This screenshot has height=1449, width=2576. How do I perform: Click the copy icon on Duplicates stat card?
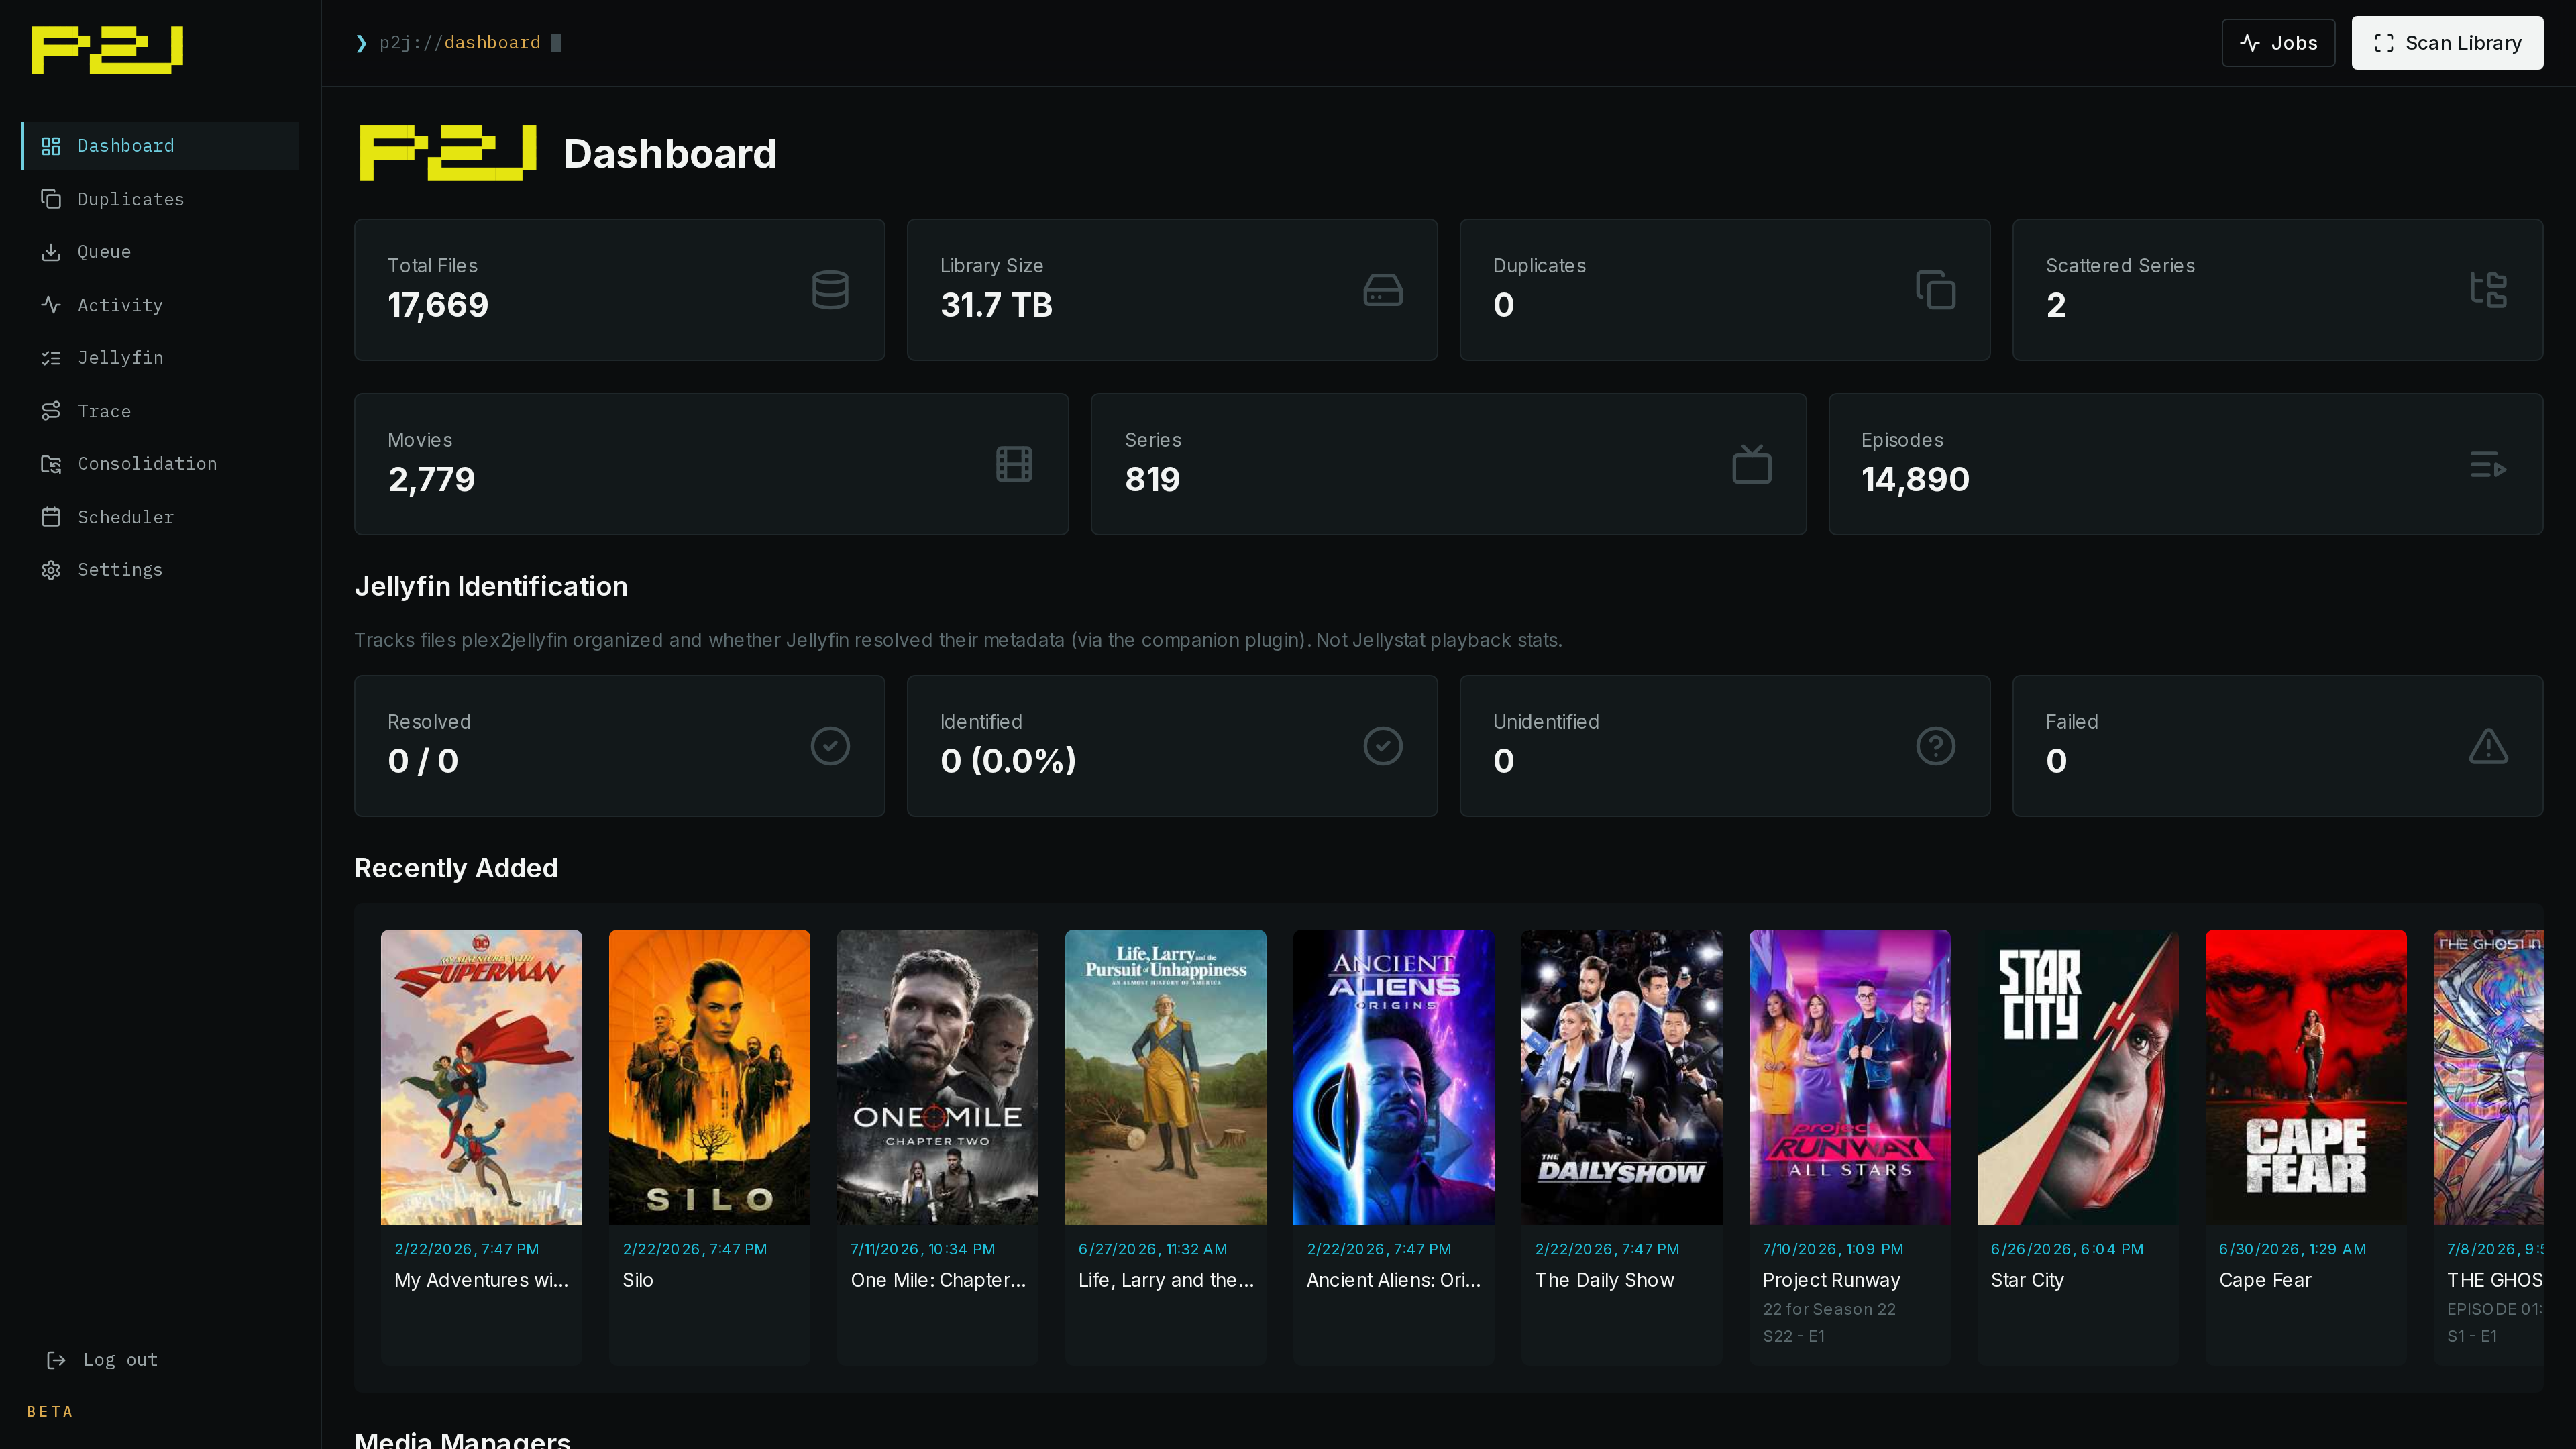coord(1936,290)
